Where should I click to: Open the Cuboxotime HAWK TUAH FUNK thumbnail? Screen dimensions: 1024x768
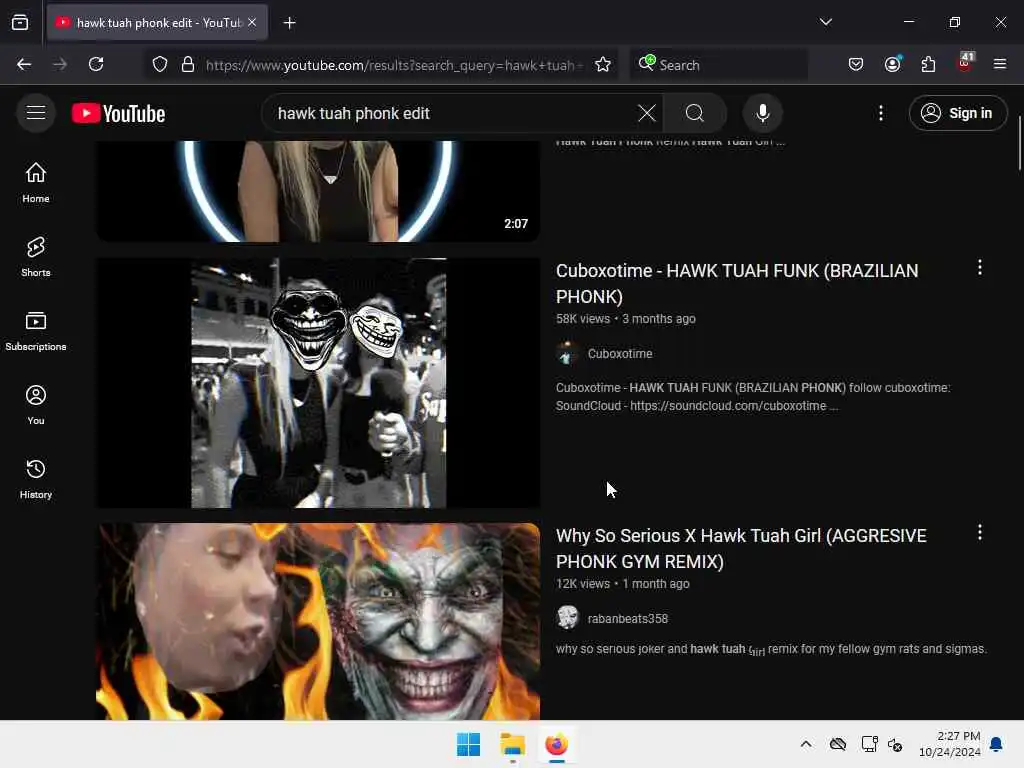click(318, 383)
